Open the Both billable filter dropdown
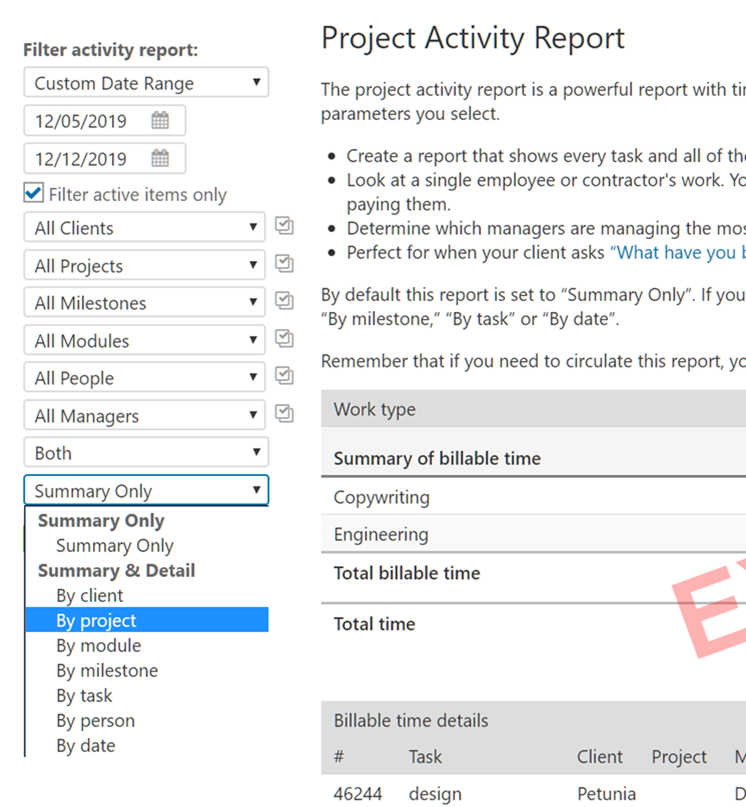The width and height of the screenshot is (746, 807). [x=146, y=453]
